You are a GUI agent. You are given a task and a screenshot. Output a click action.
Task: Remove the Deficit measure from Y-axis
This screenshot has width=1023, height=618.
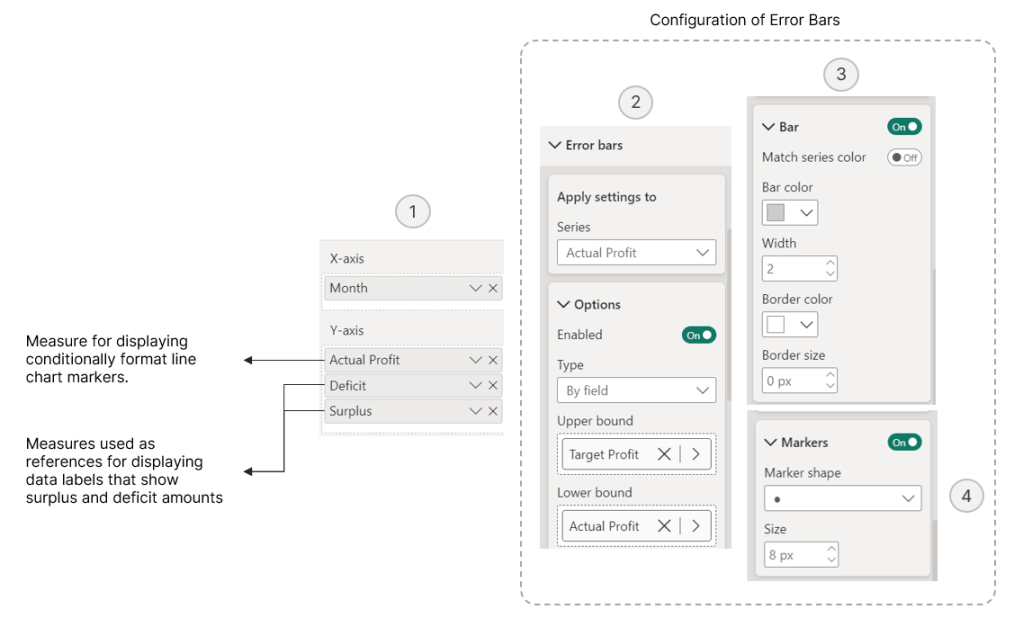(x=492, y=386)
